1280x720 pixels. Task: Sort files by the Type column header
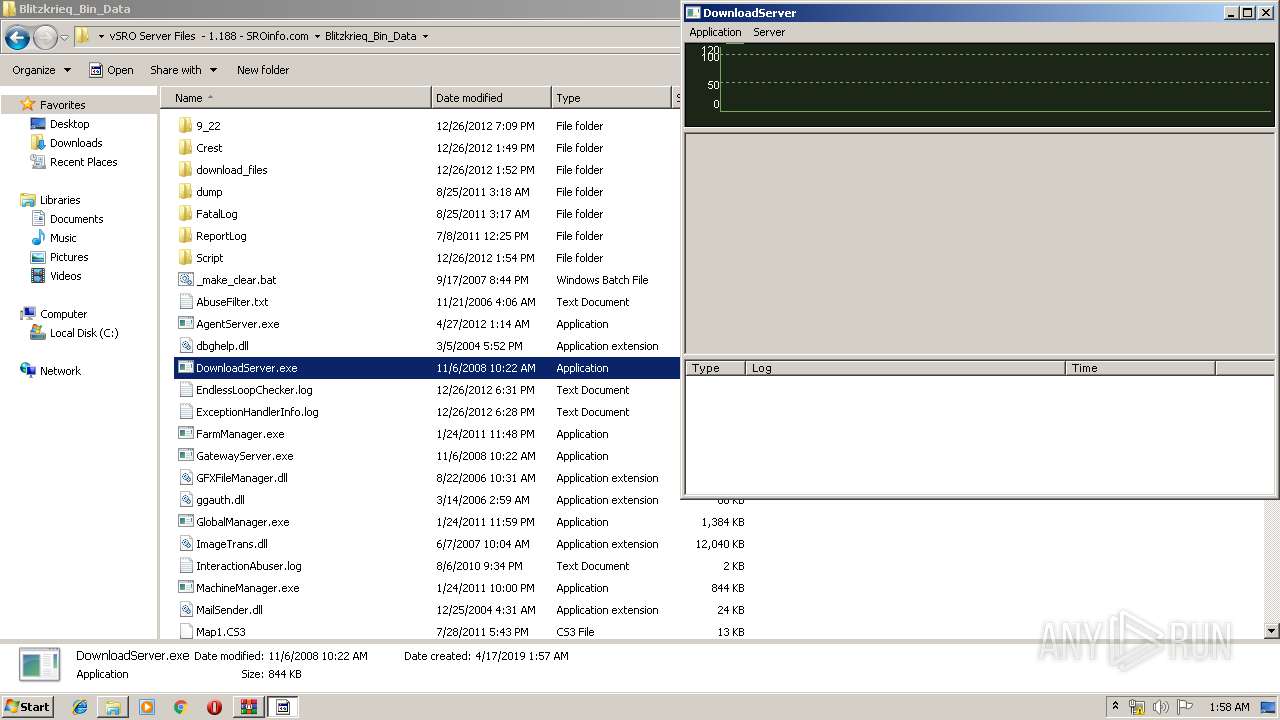[x=612, y=98]
